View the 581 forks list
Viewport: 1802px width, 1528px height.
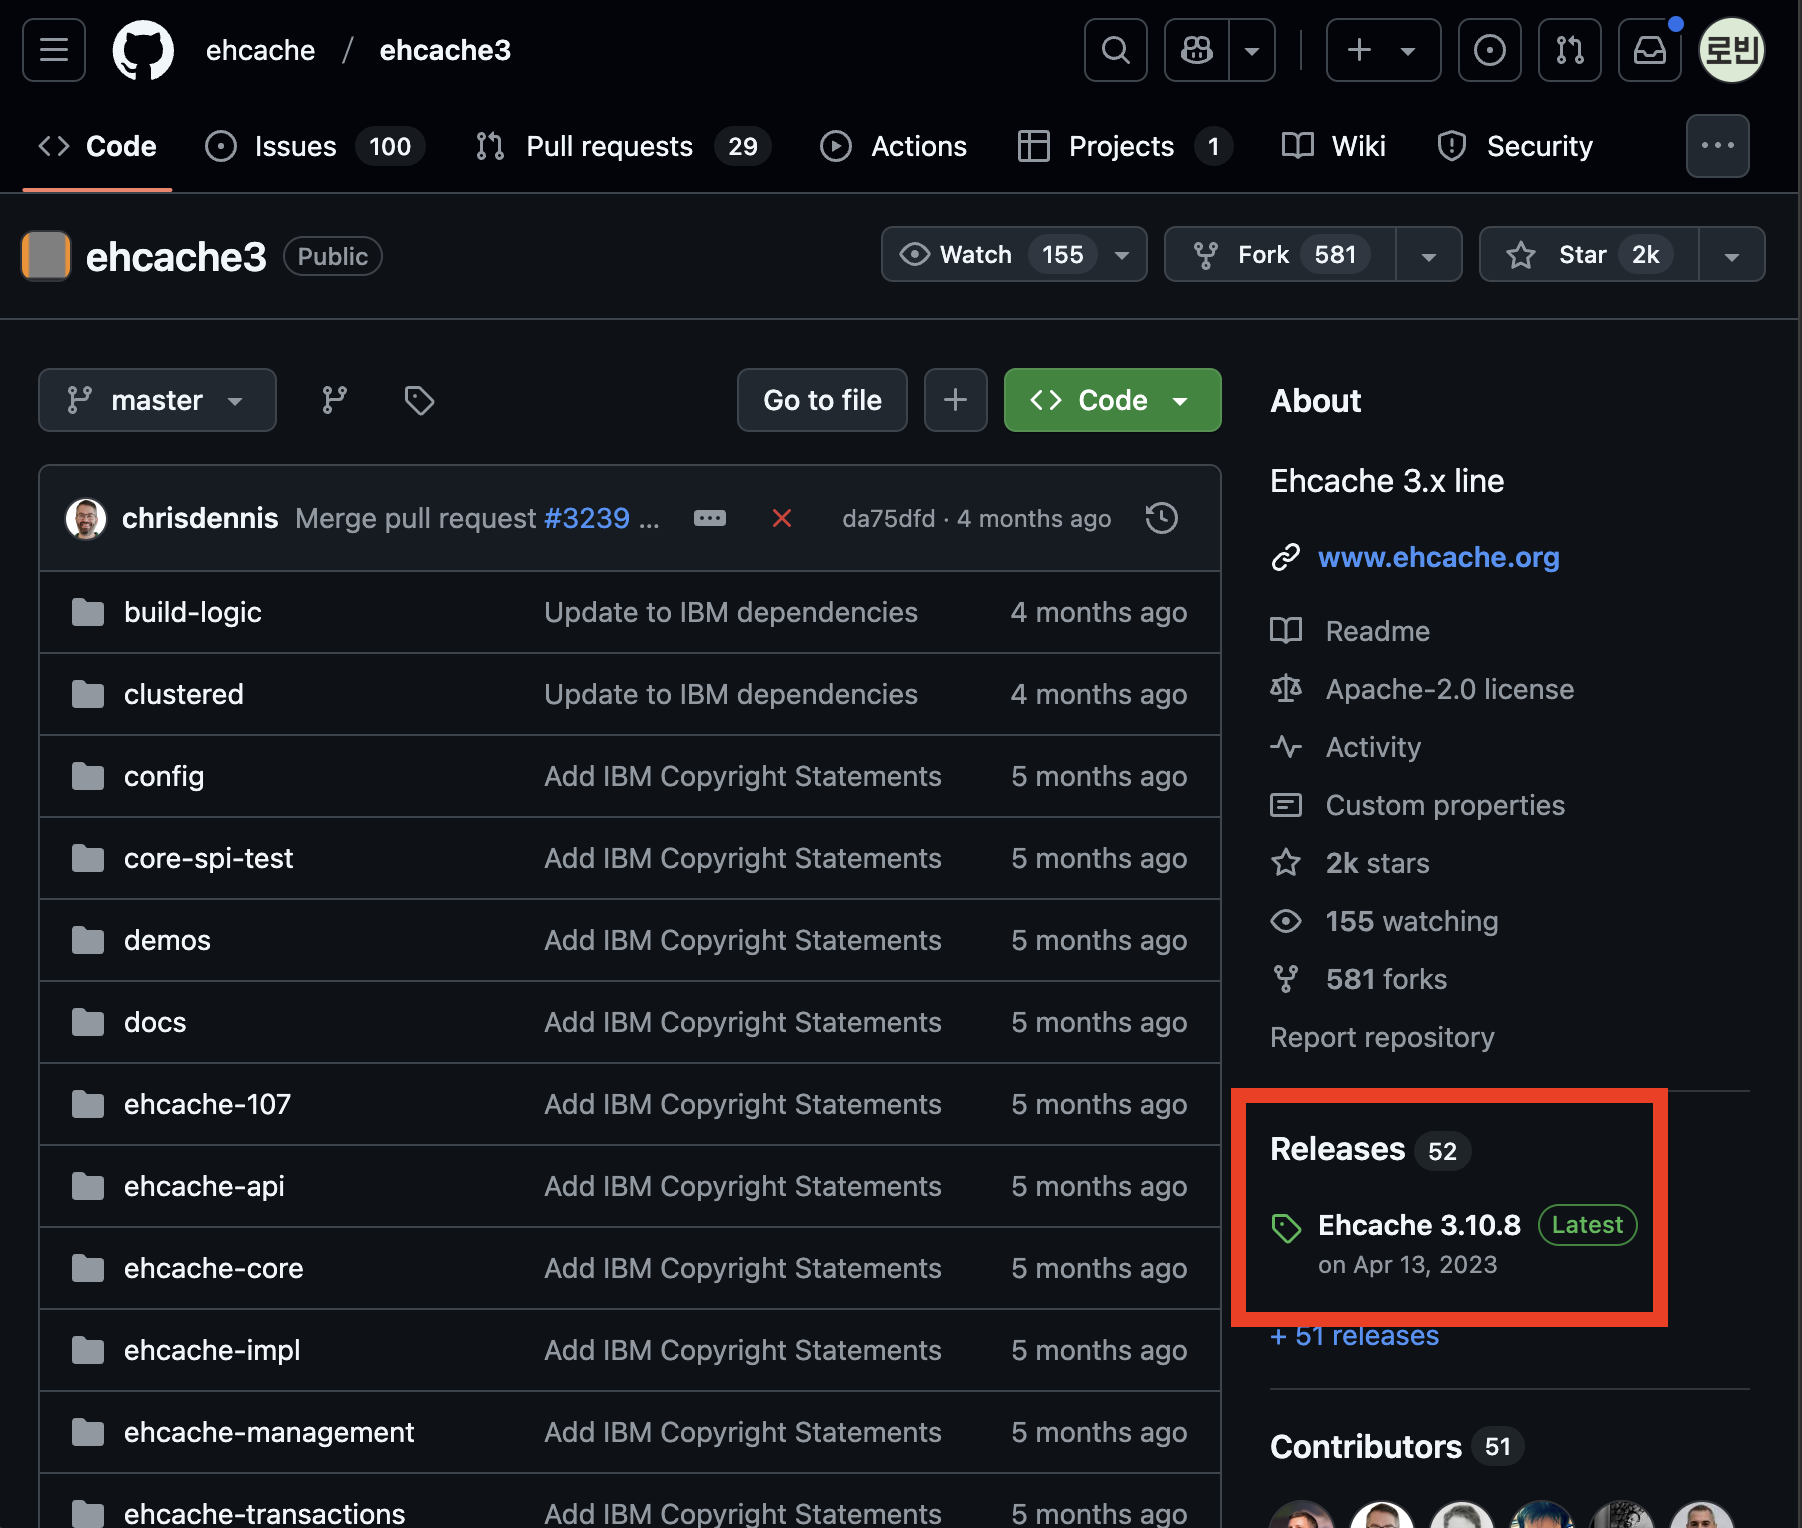(1359, 979)
